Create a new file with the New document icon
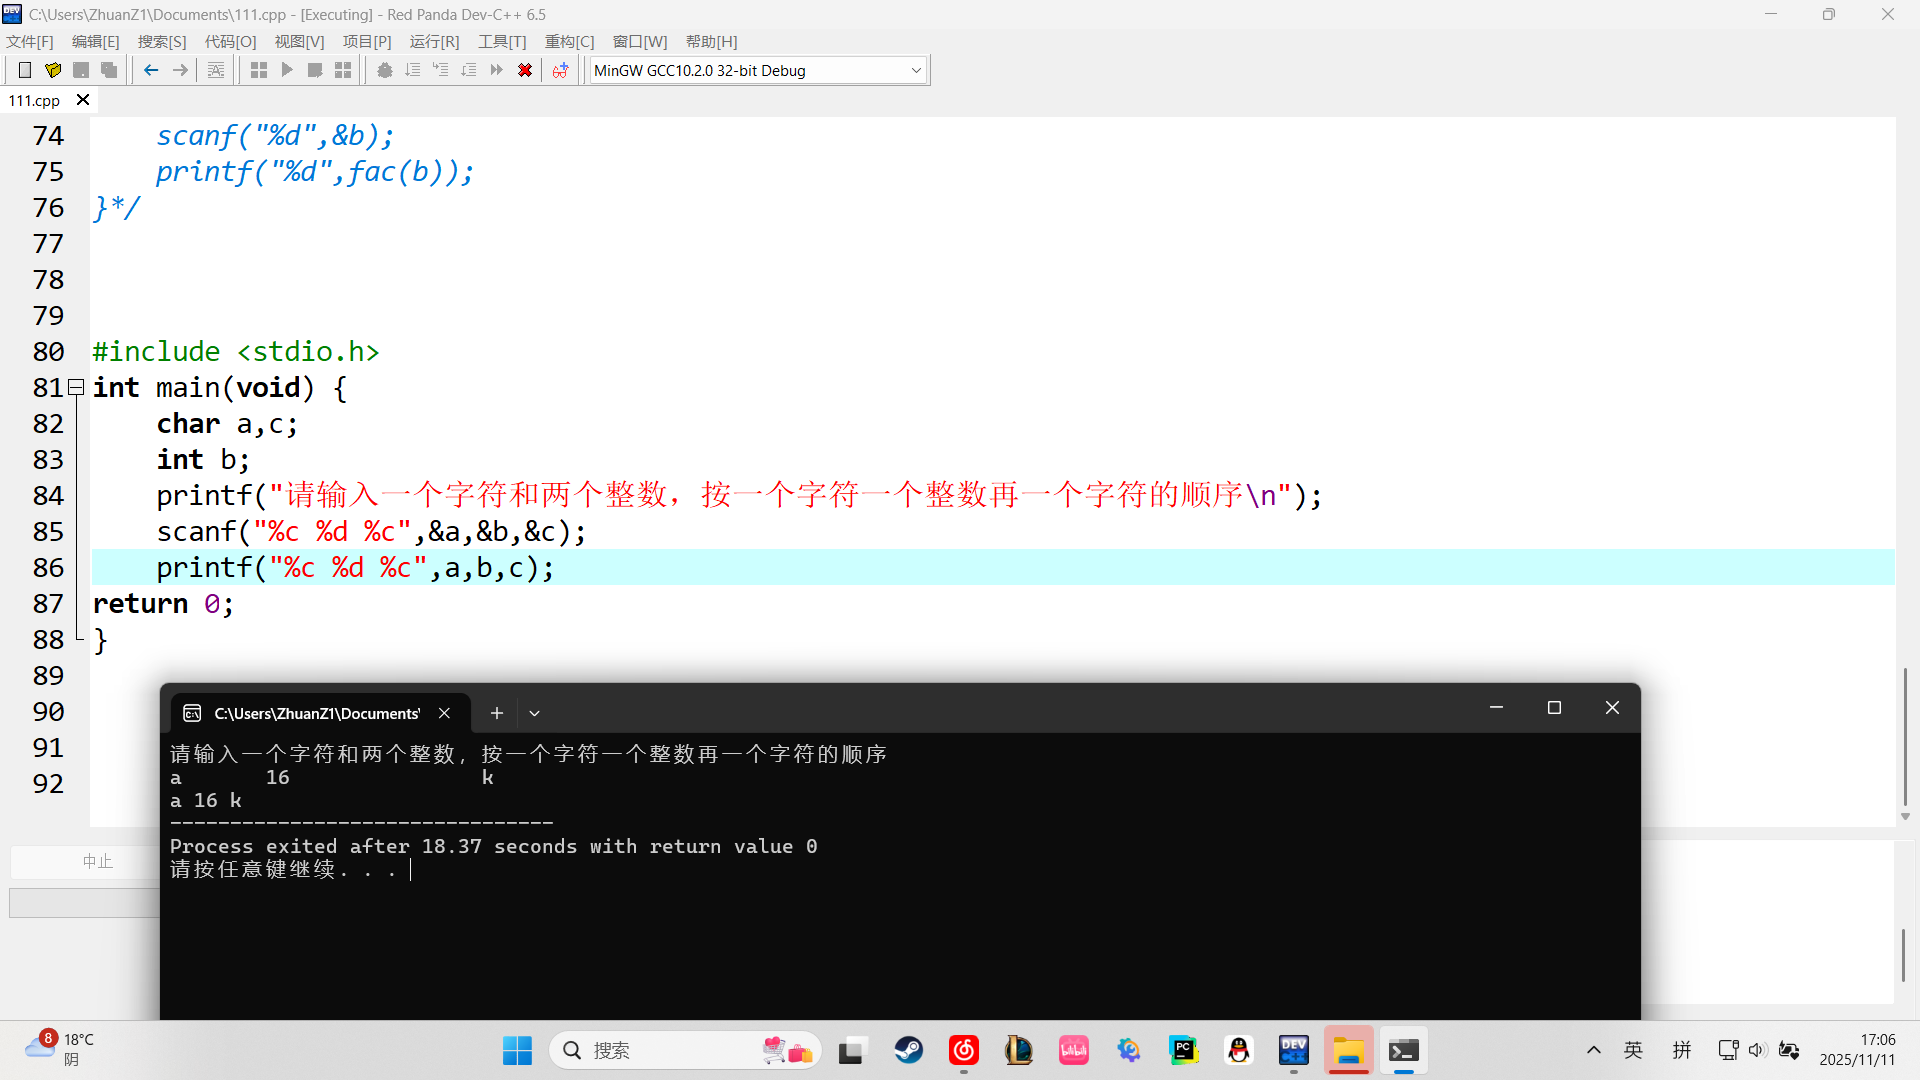This screenshot has height=1080, width=1920. click(x=25, y=69)
